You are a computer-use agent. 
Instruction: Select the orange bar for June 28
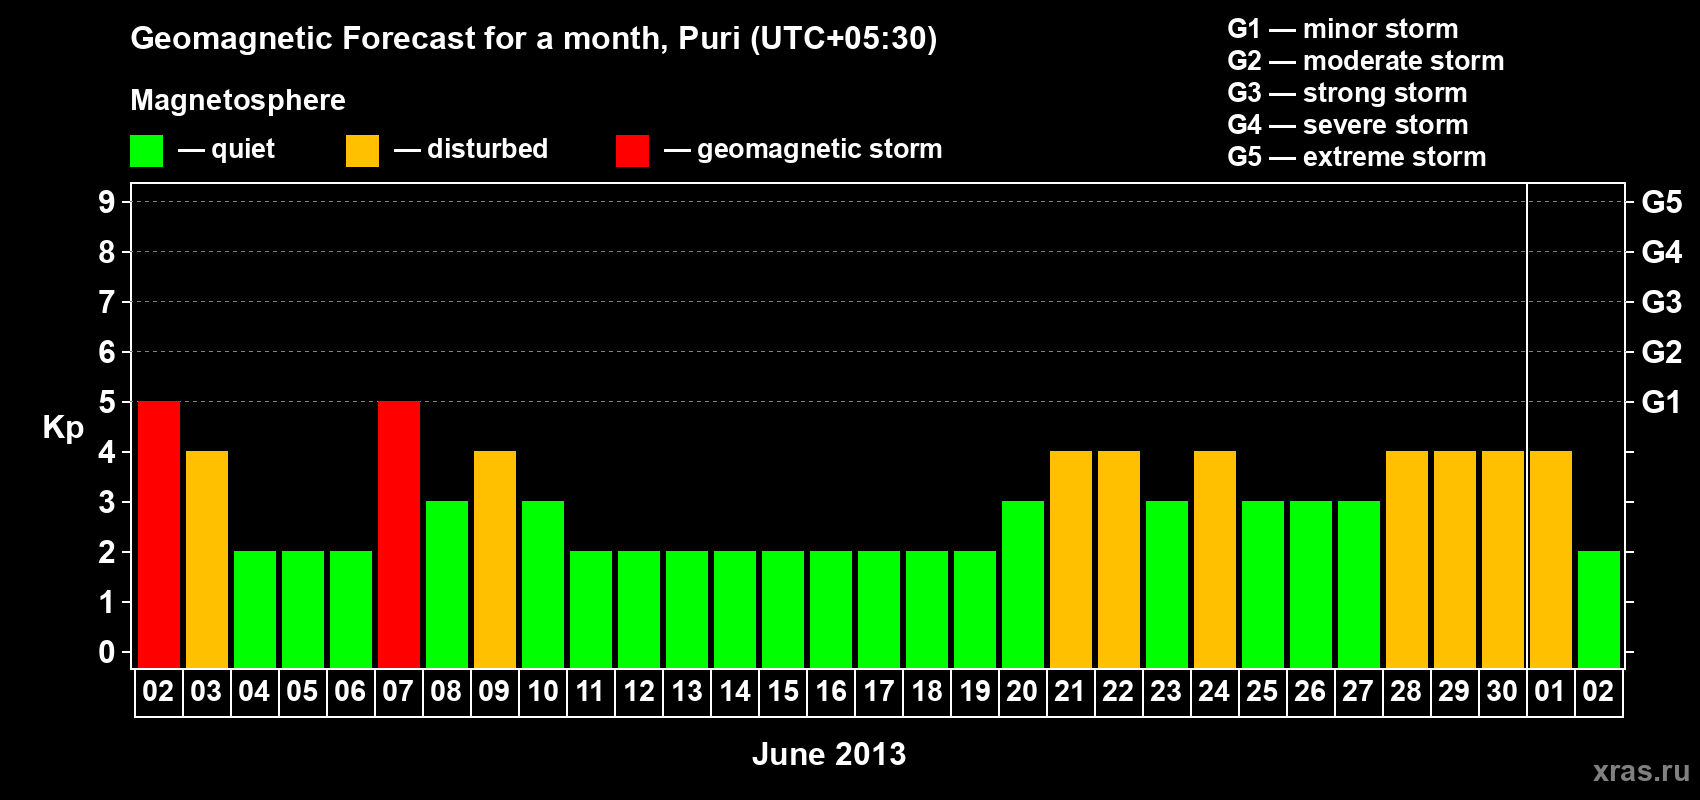click(x=1407, y=559)
